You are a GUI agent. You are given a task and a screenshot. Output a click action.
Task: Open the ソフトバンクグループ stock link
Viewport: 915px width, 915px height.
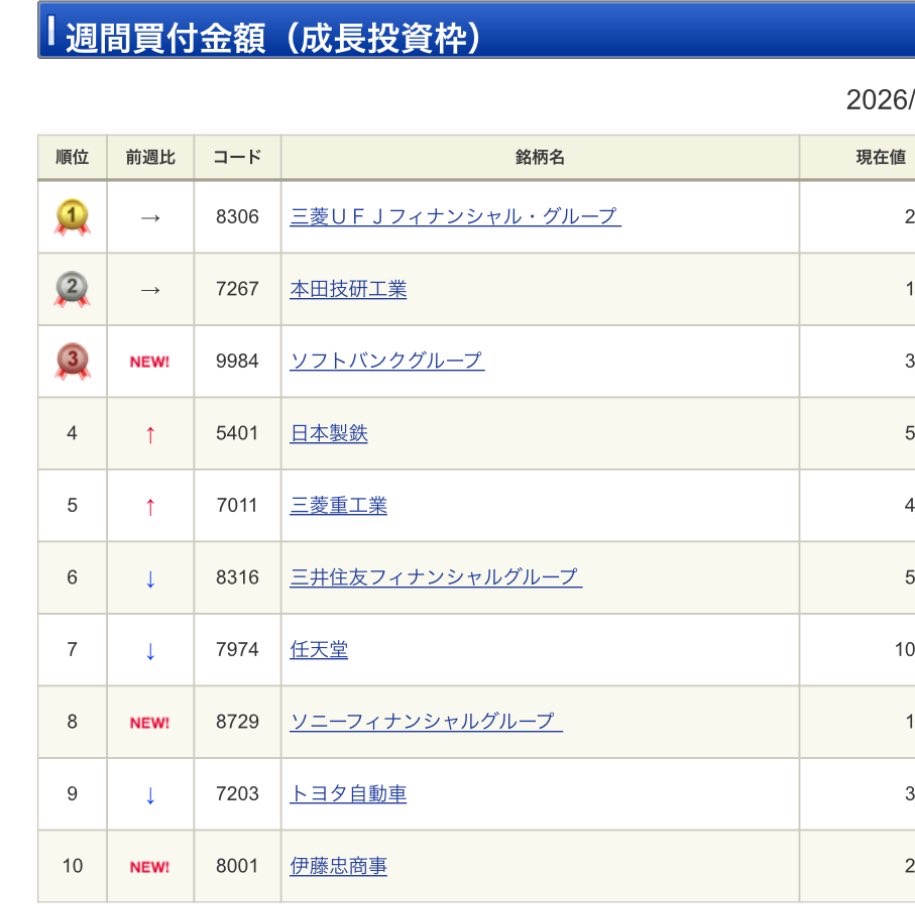pyautogui.click(x=387, y=361)
